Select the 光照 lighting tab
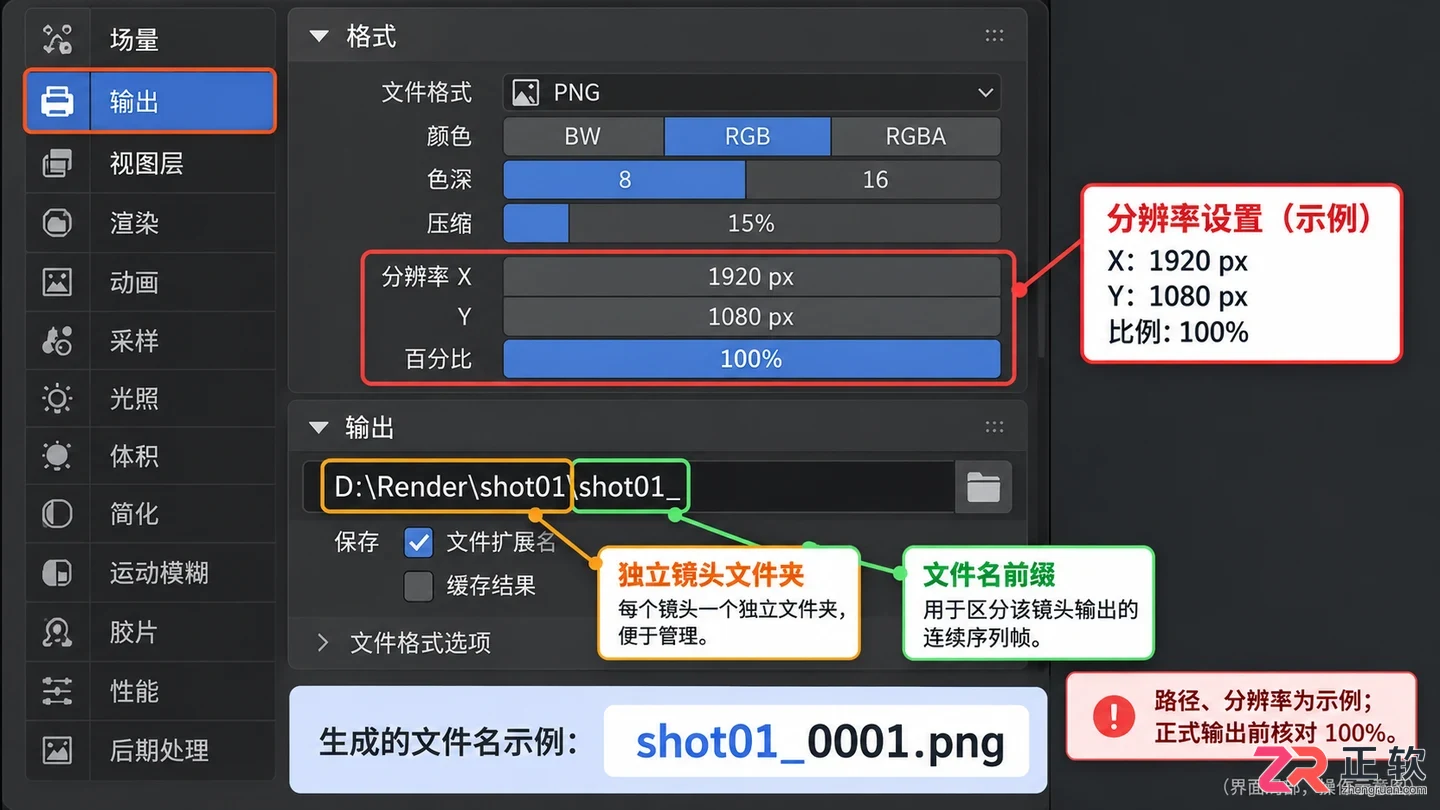 (x=150, y=399)
